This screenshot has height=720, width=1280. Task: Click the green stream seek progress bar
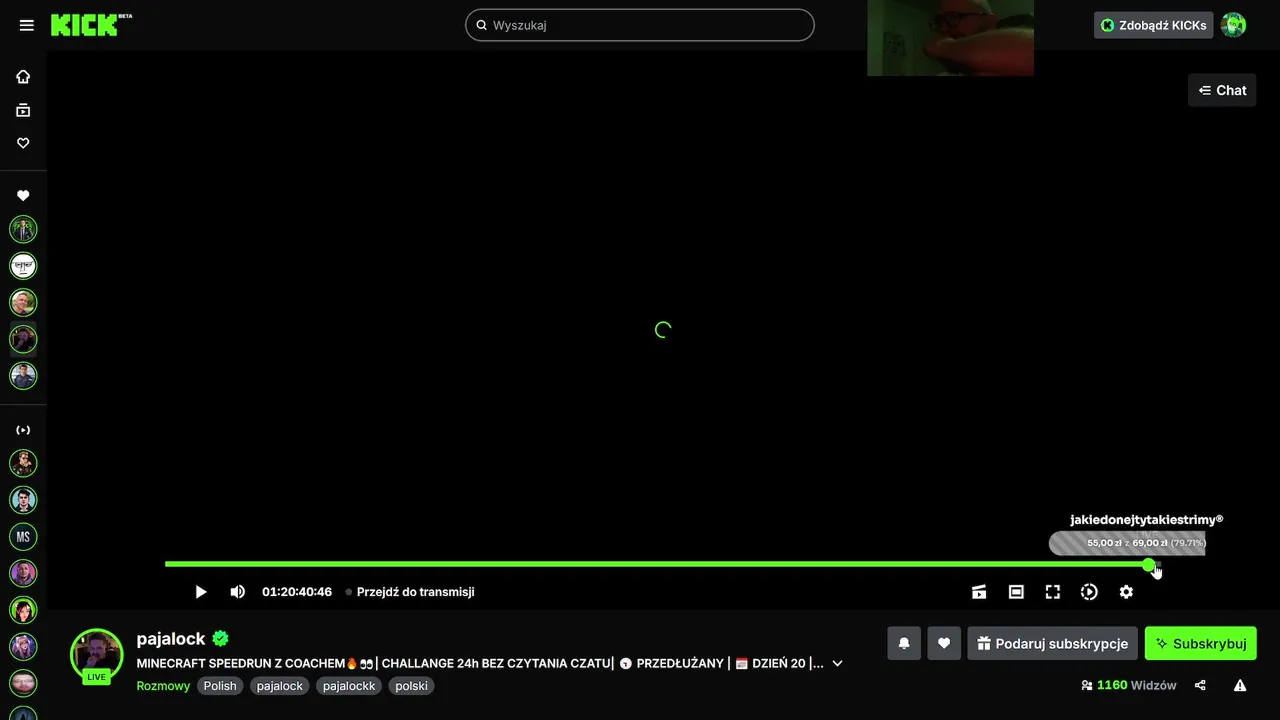(656, 565)
